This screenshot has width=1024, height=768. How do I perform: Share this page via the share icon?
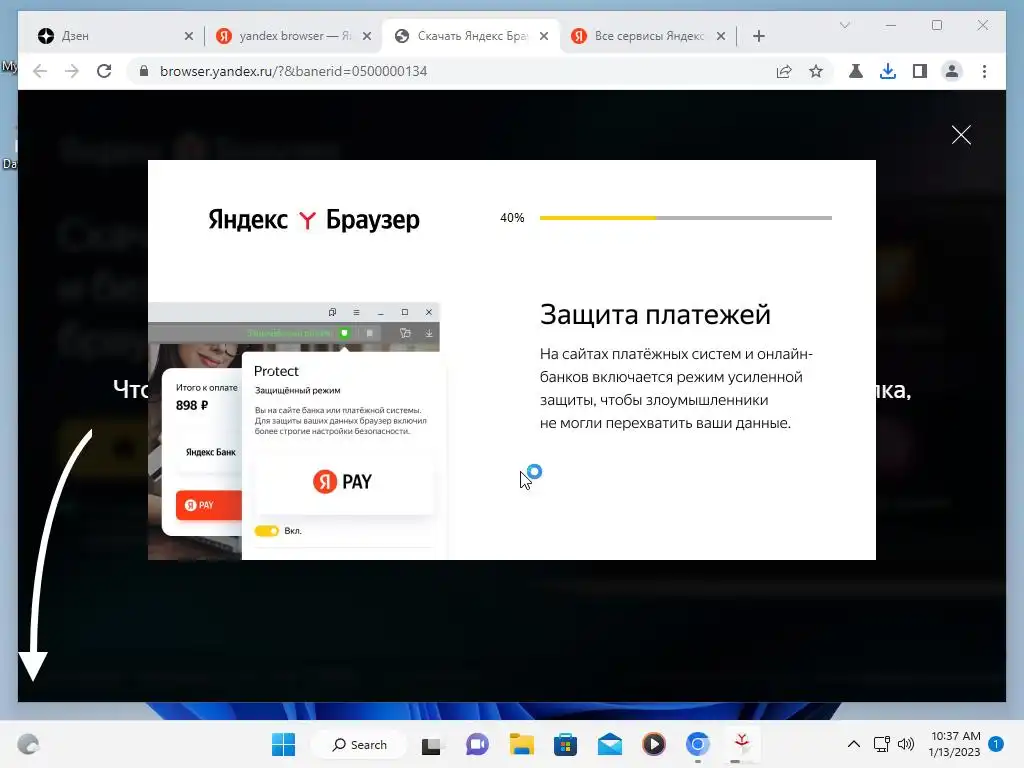(x=784, y=71)
